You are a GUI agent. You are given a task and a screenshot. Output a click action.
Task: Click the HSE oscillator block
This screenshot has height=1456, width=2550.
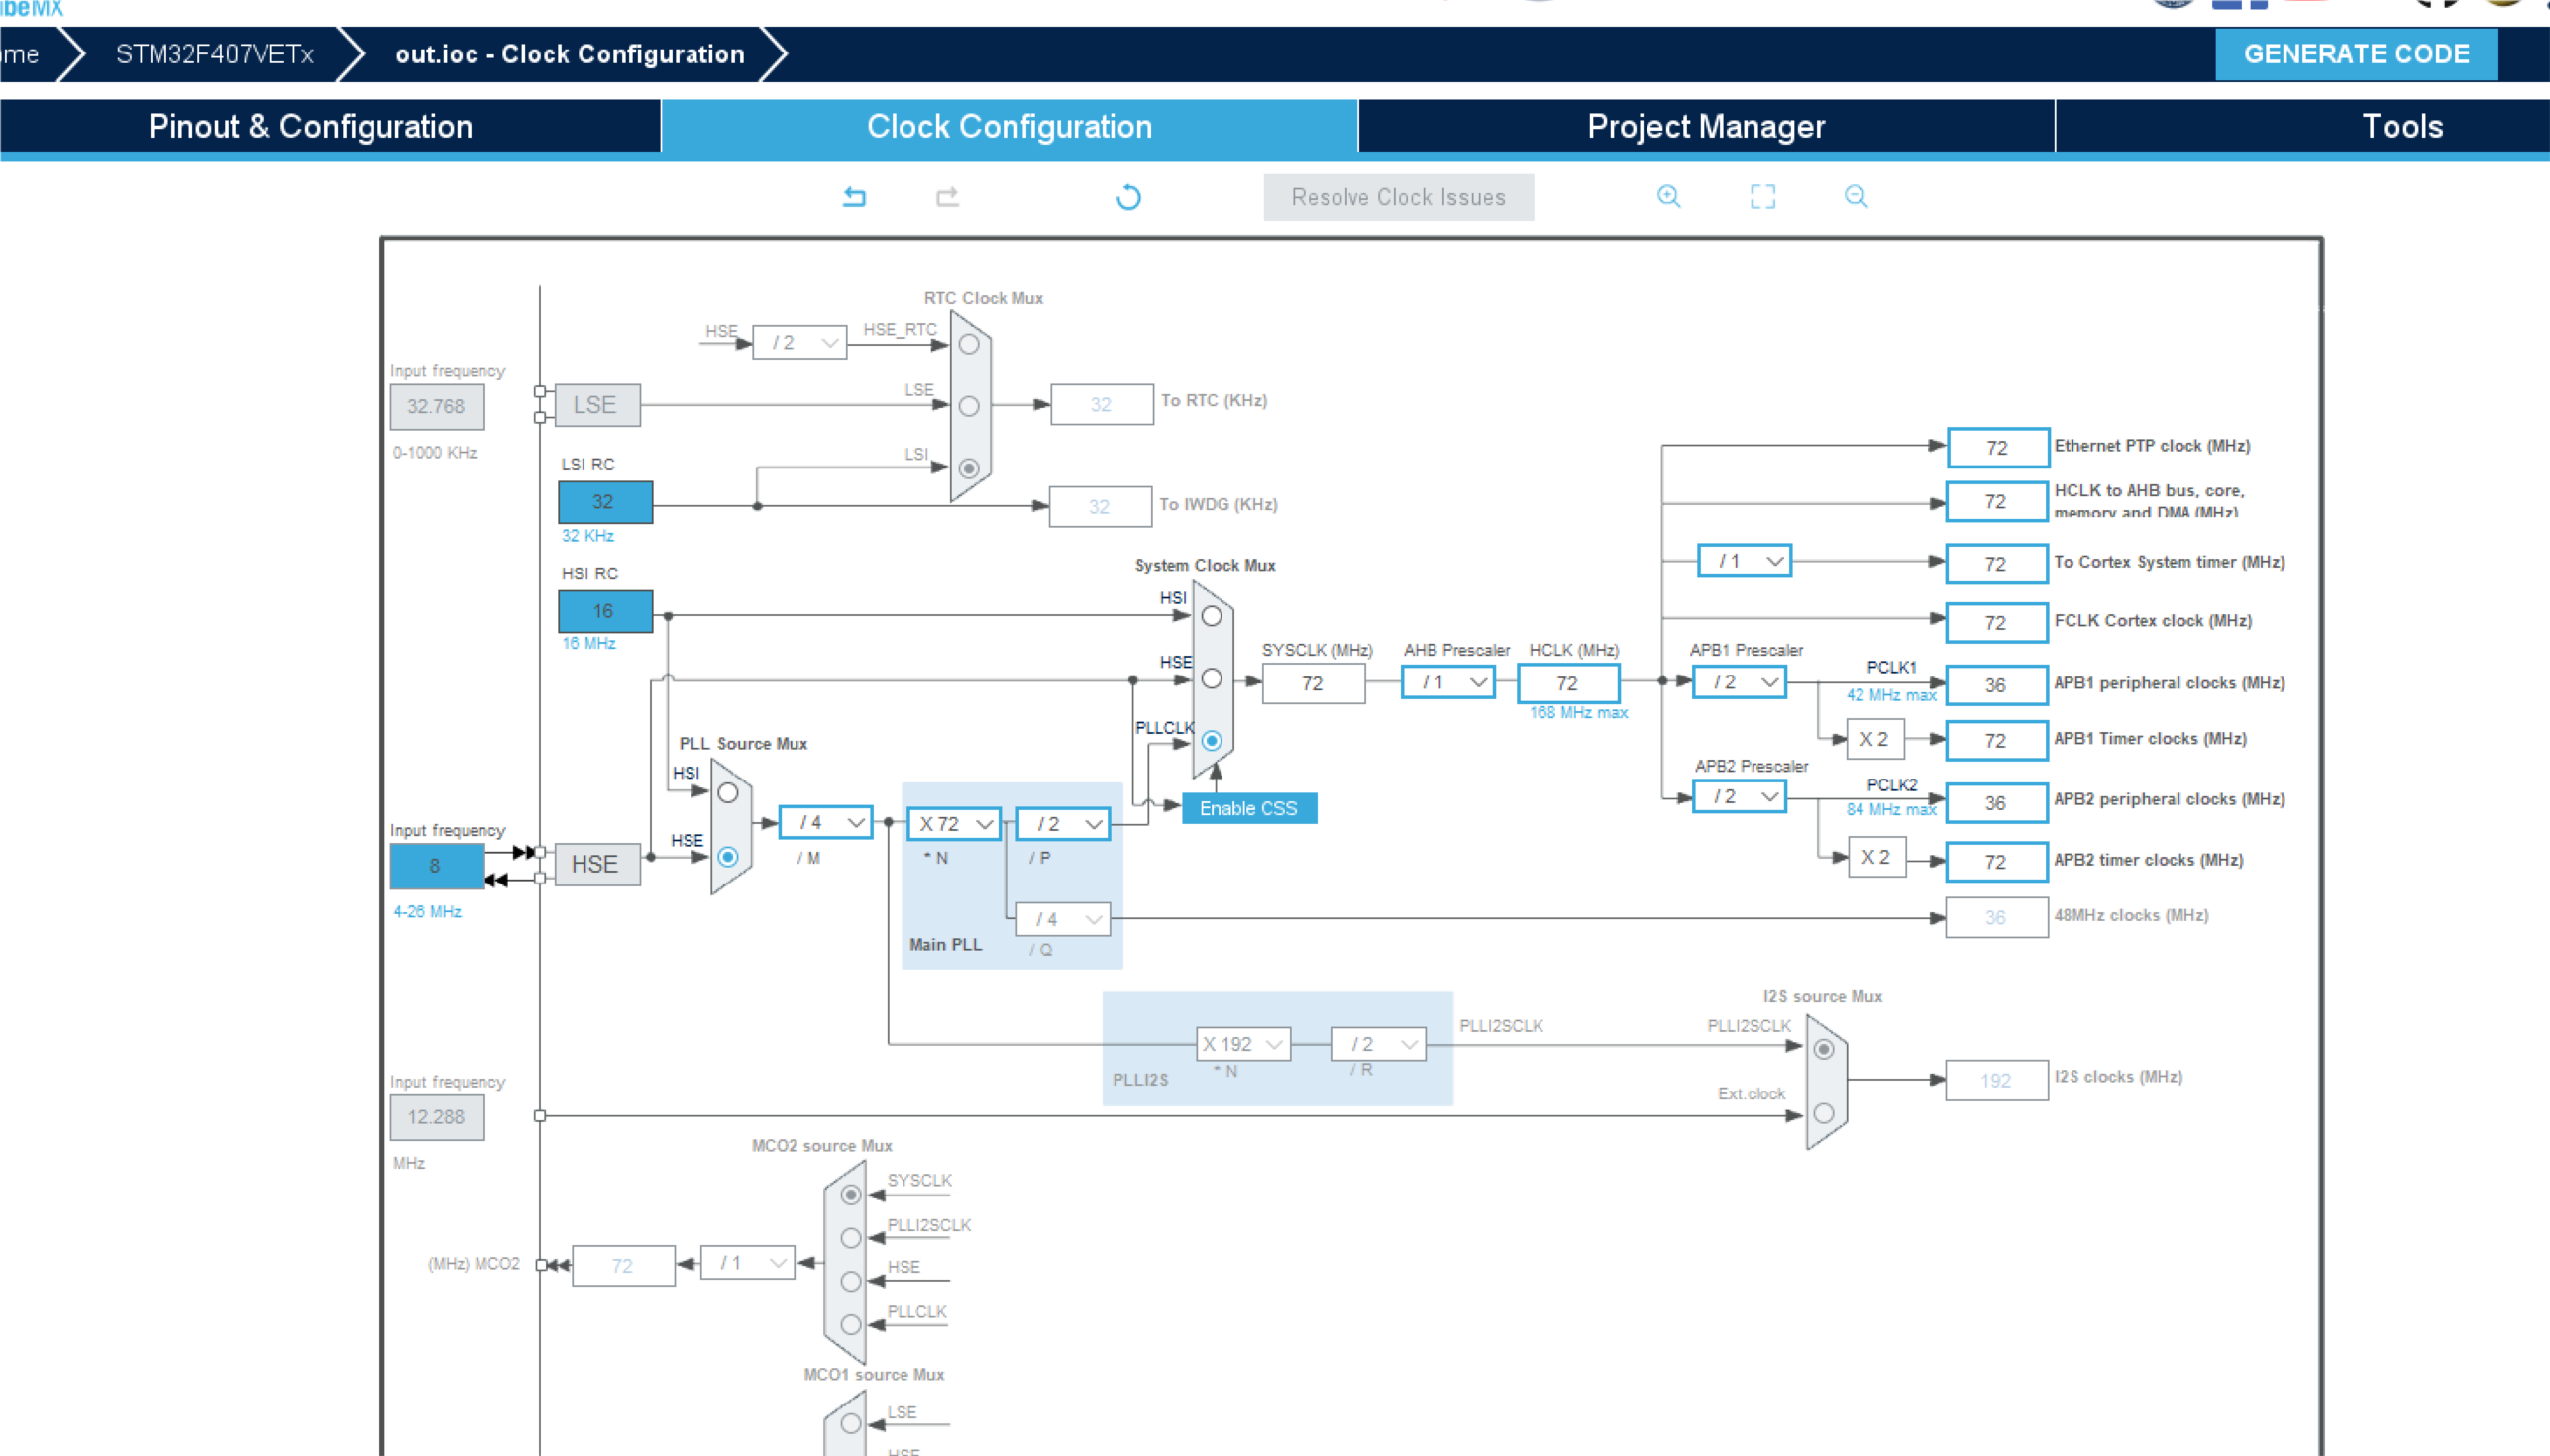597,864
